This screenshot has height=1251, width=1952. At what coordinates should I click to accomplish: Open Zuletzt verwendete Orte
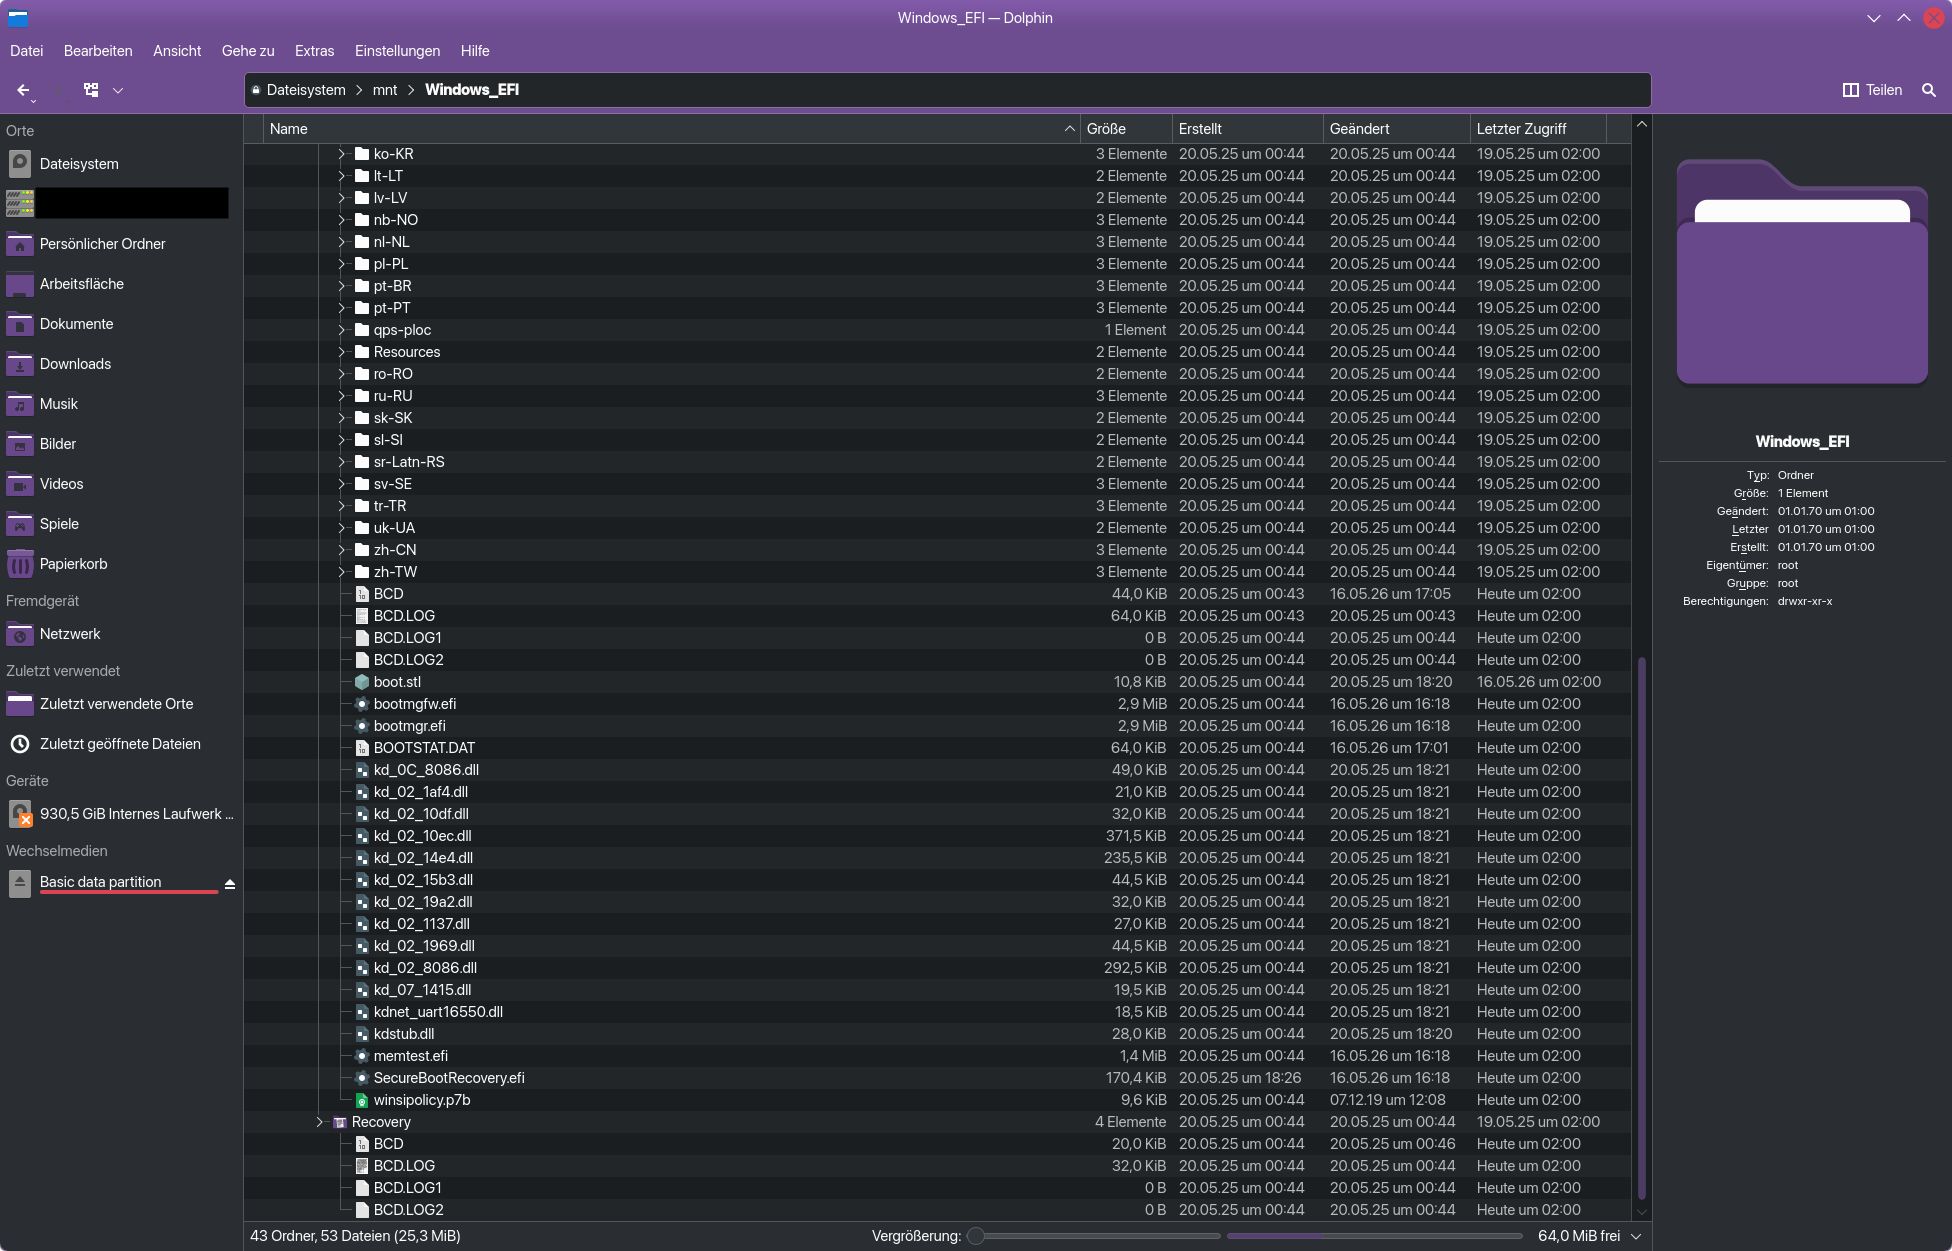(x=120, y=704)
